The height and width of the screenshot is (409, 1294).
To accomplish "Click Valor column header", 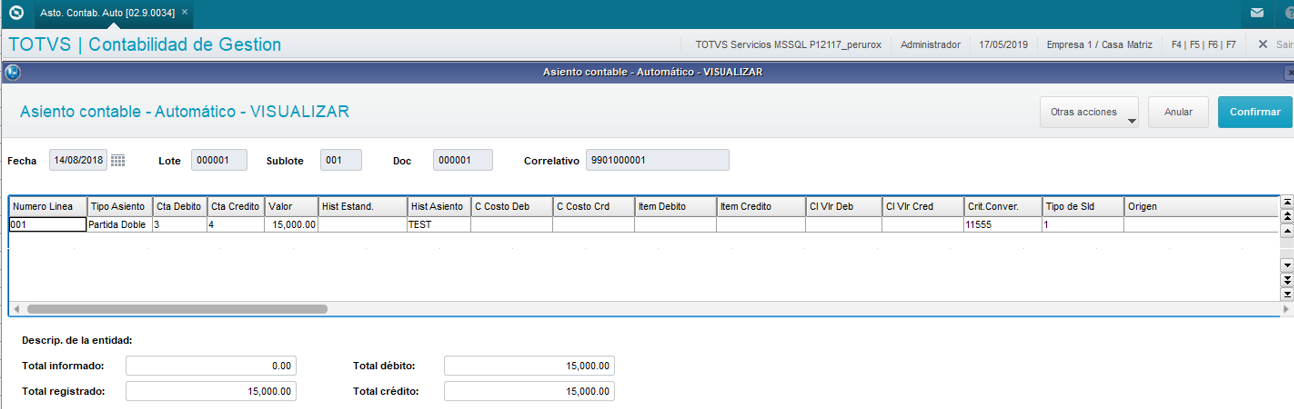I will [292, 206].
